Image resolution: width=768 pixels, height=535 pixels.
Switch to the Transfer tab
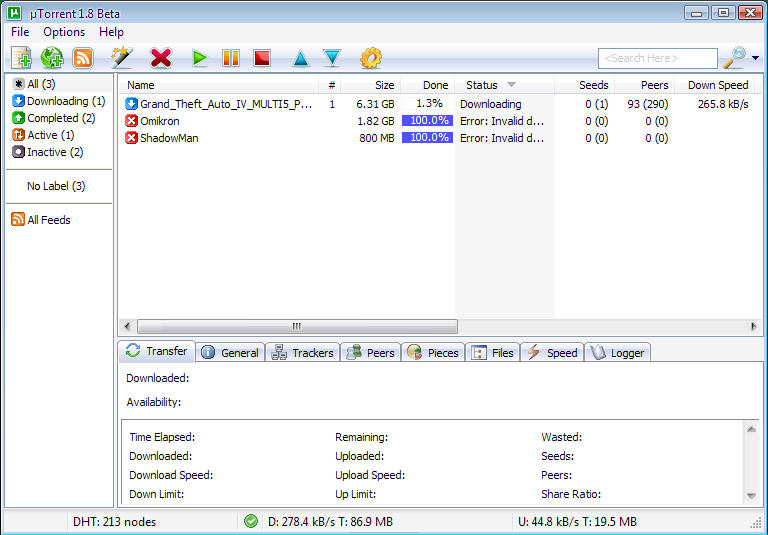pyautogui.click(x=157, y=351)
